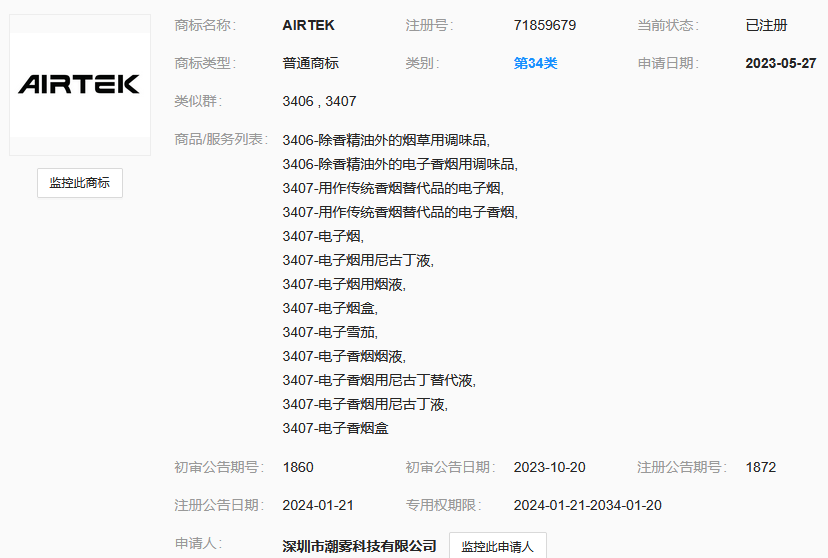Click the 商标名称 label

click(x=205, y=25)
